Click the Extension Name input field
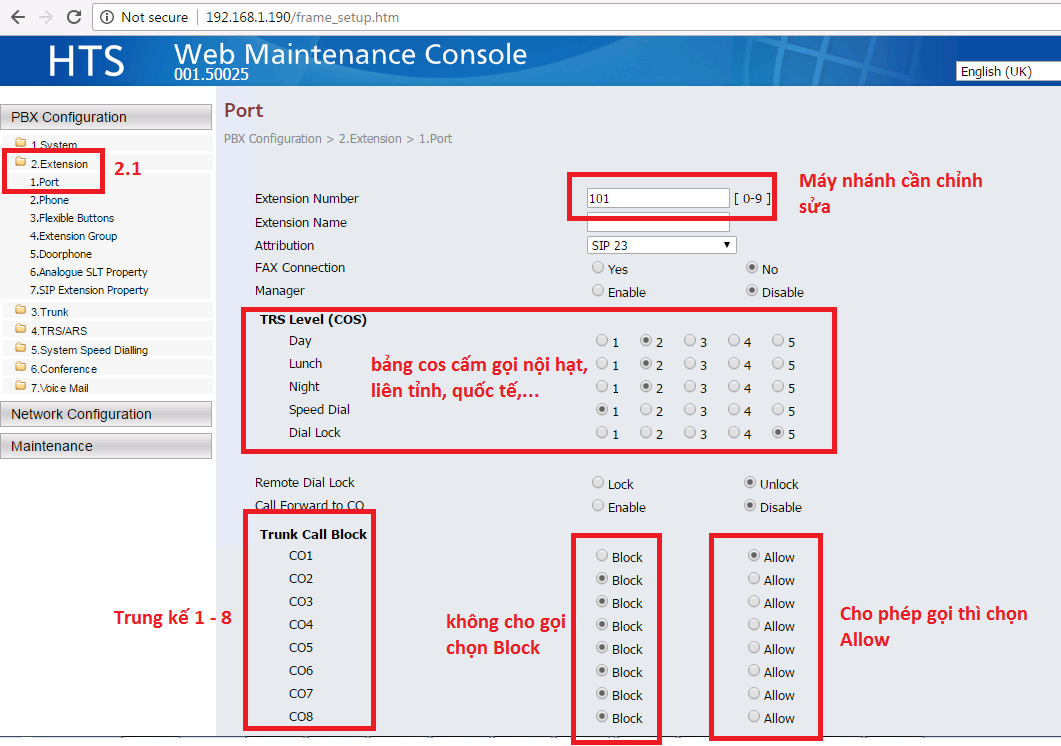The width and height of the screenshot is (1061, 746). point(658,222)
